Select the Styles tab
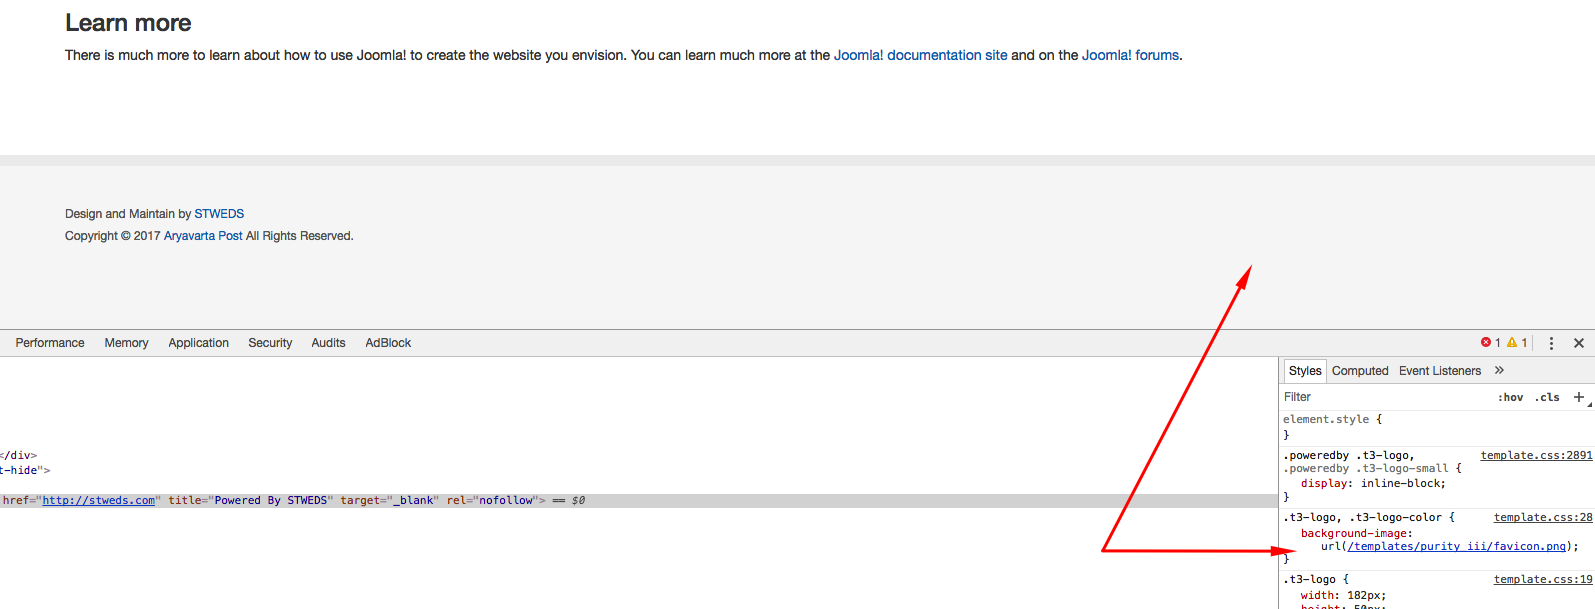 tap(1305, 371)
